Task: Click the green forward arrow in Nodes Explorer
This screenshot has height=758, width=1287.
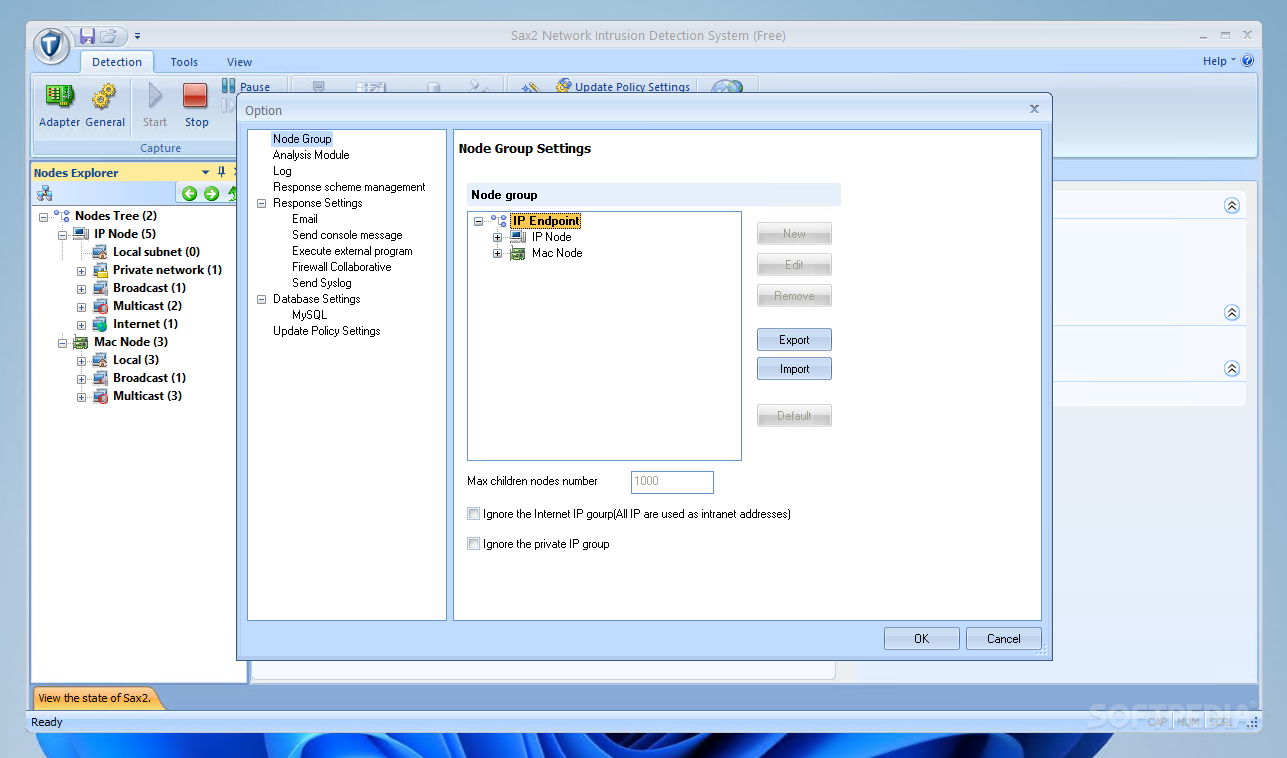Action: [x=211, y=193]
